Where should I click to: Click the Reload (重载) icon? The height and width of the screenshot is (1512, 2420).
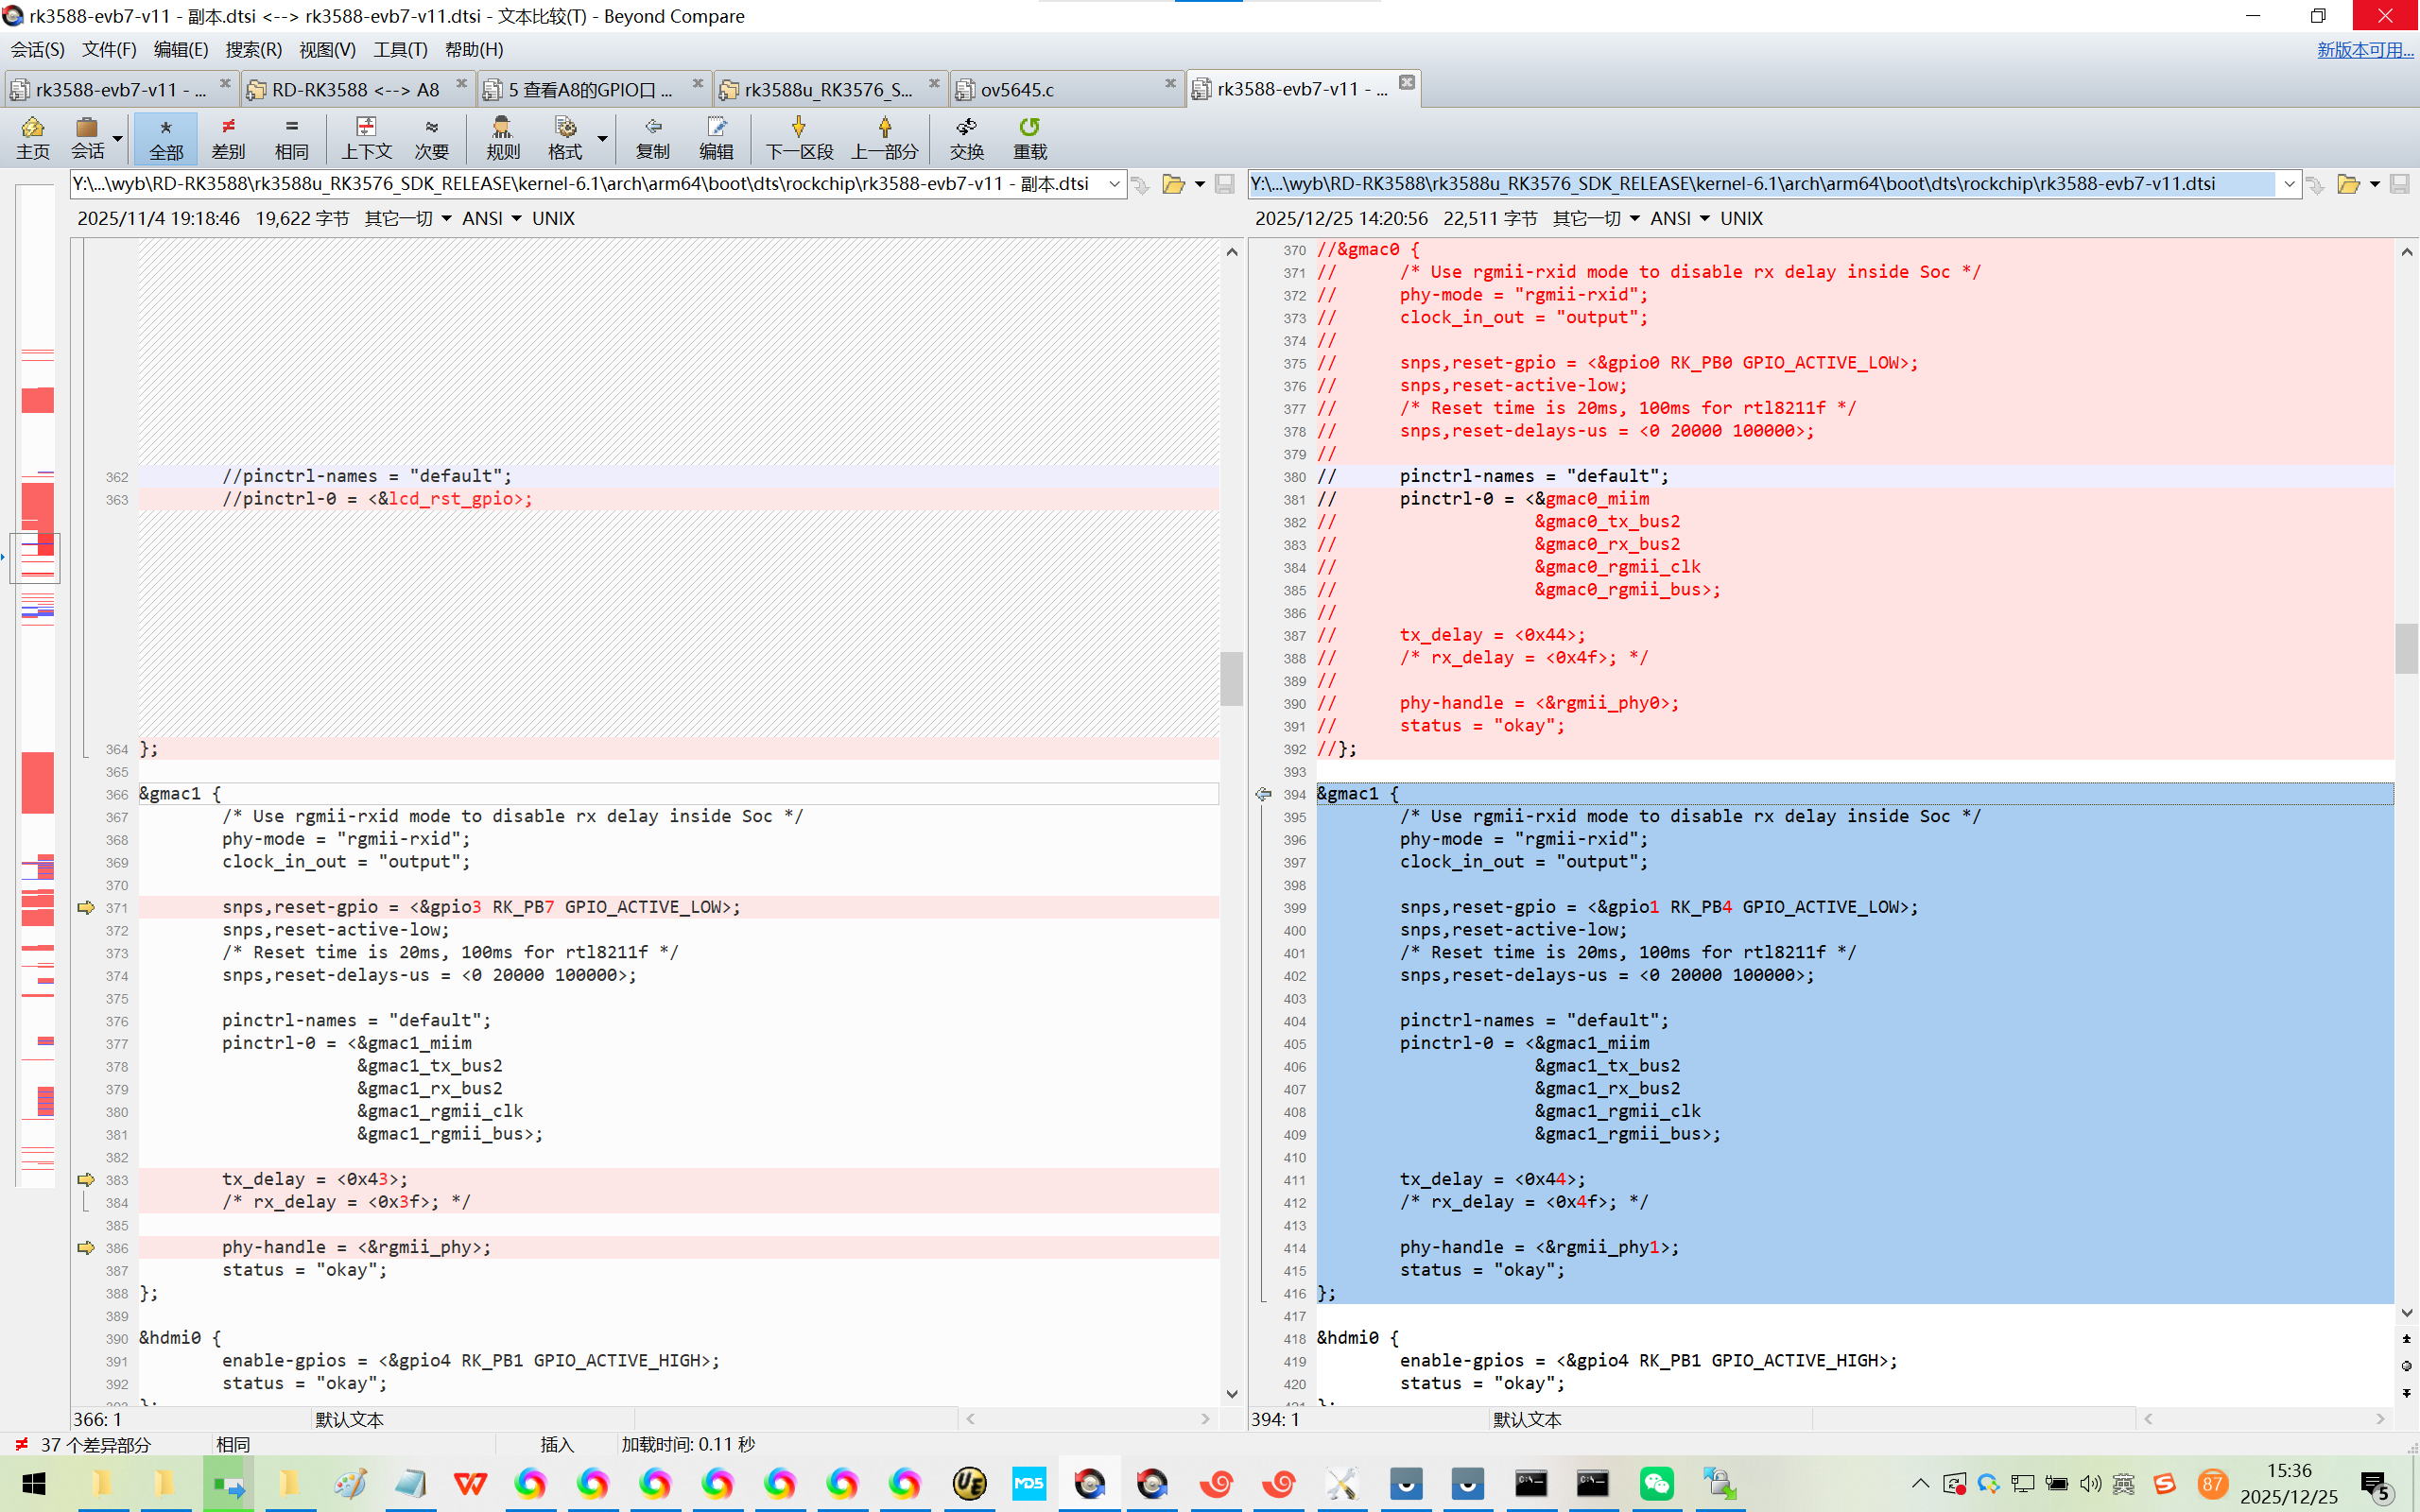click(x=1029, y=137)
